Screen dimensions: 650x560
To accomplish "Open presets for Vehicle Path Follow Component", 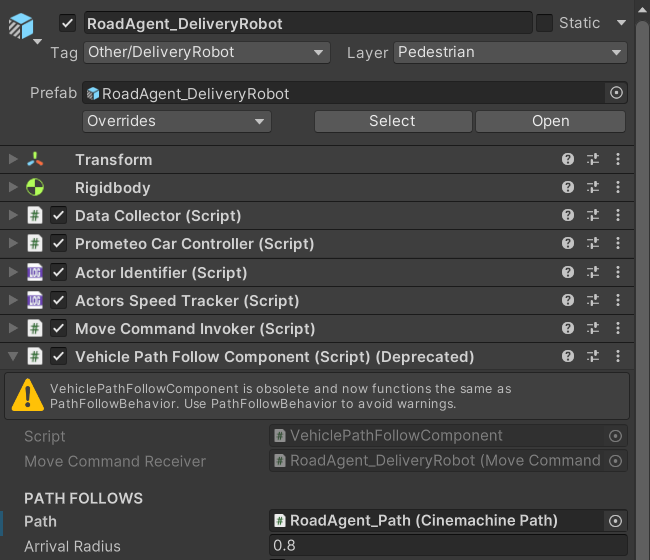I will (593, 356).
